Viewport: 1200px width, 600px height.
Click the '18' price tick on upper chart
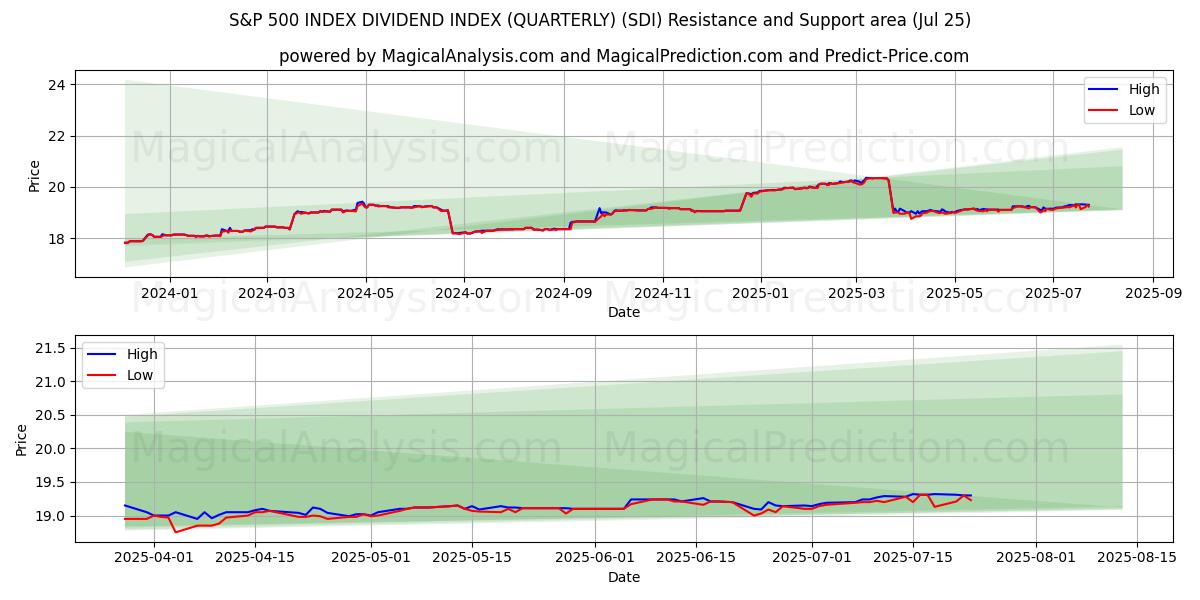(x=58, y=239)
